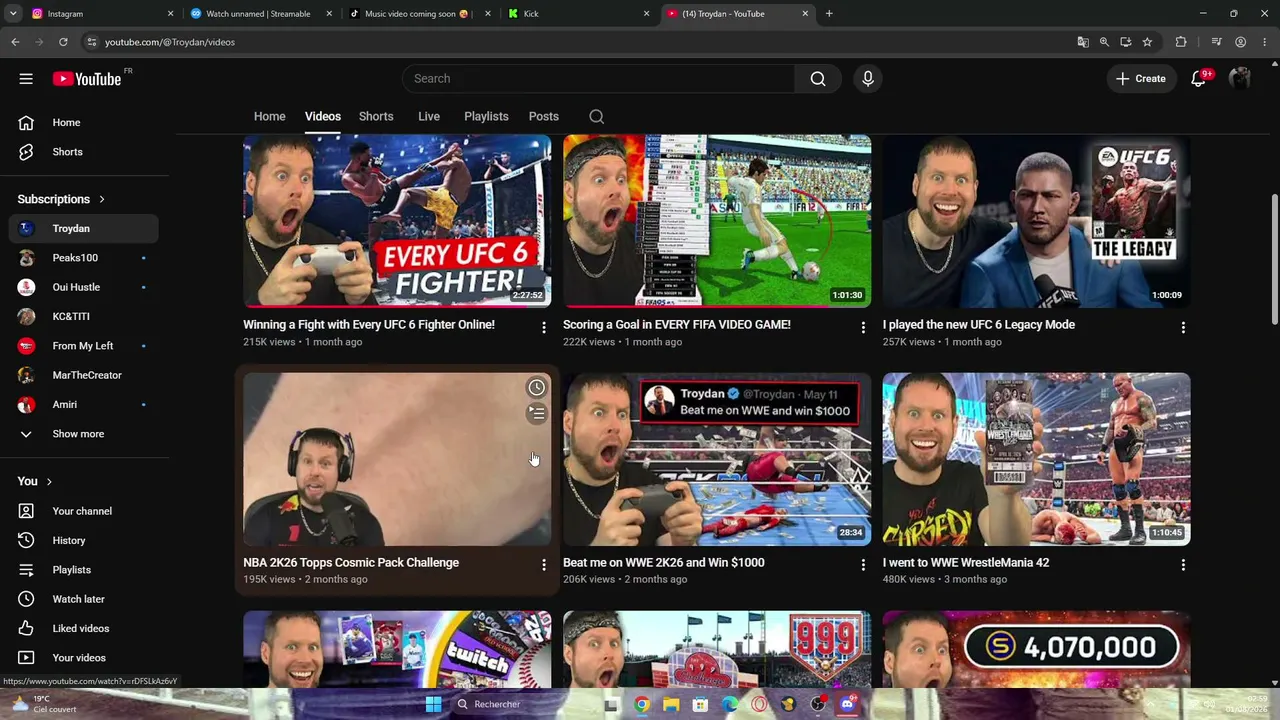Open the account avatar menu
1280x720 pixels.
tap(1240, 79)
